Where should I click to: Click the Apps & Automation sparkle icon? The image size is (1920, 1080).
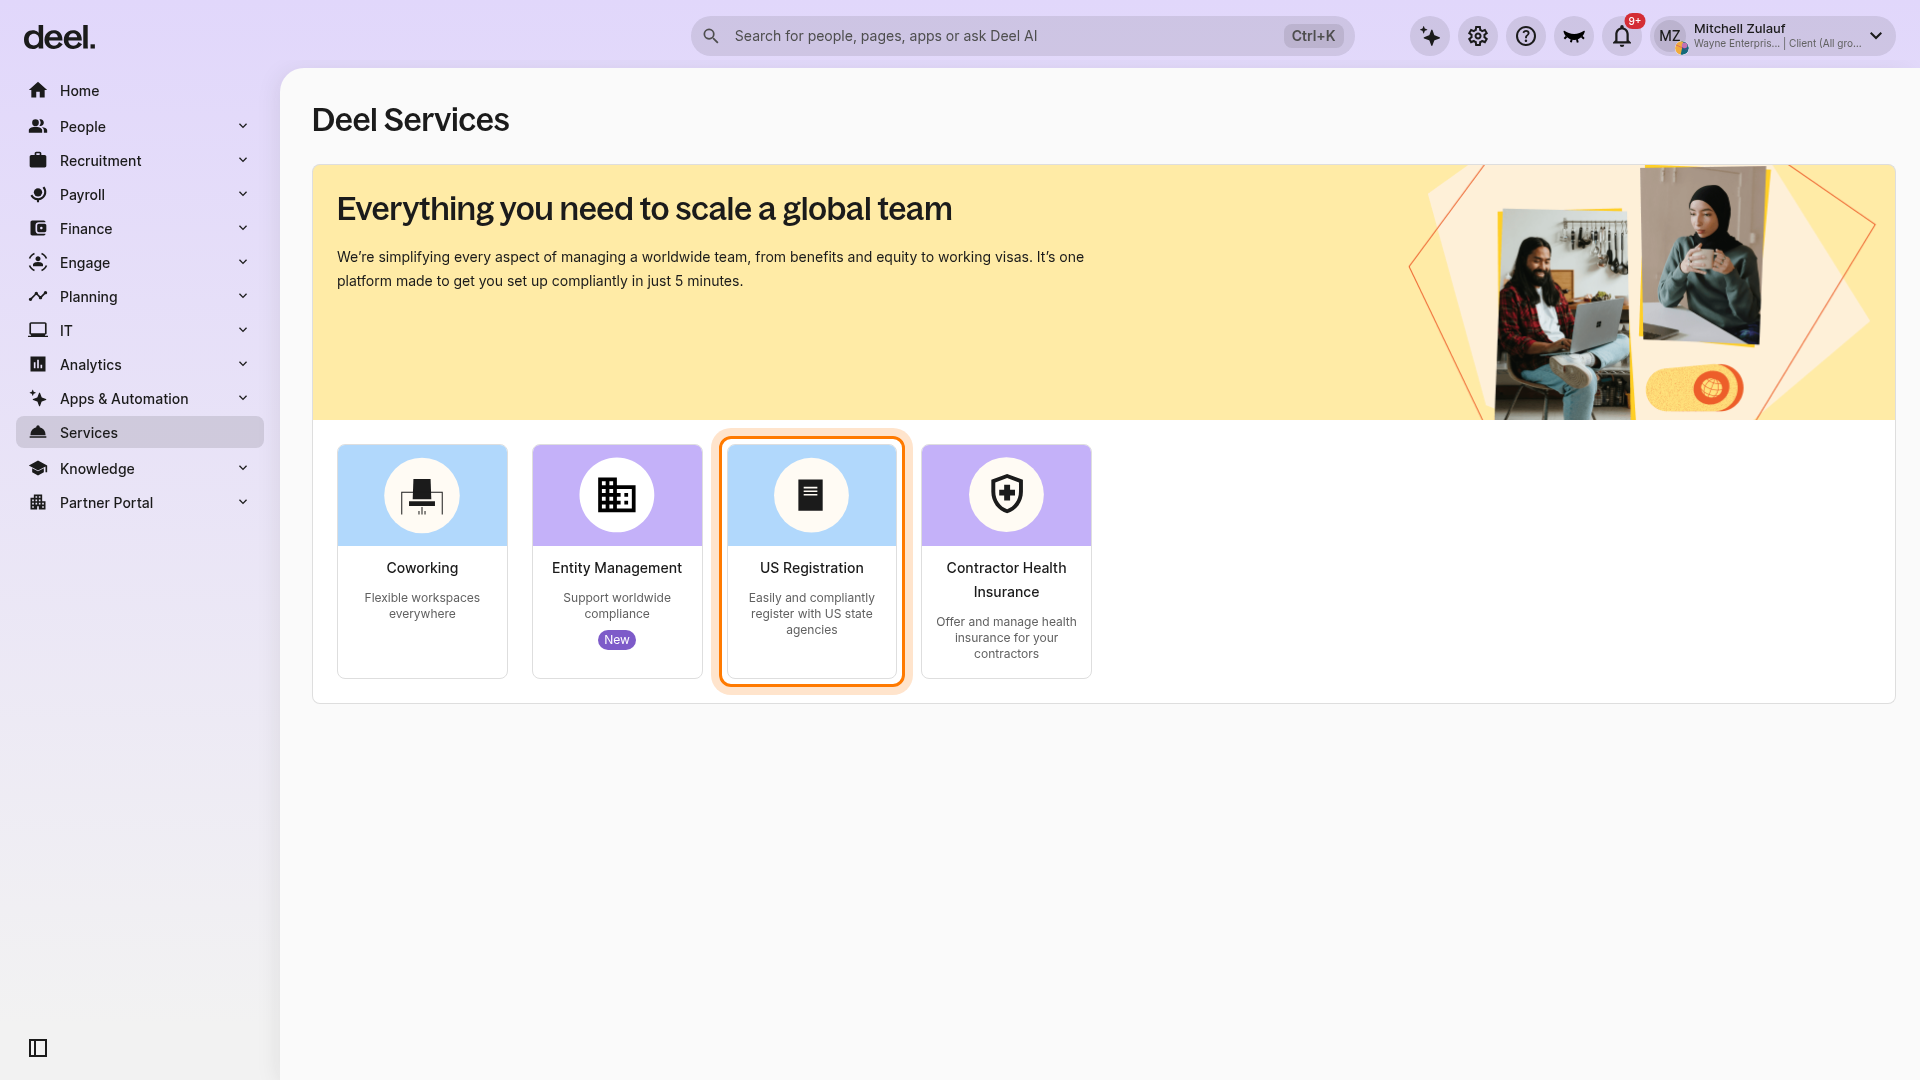[x=38, y=399]
